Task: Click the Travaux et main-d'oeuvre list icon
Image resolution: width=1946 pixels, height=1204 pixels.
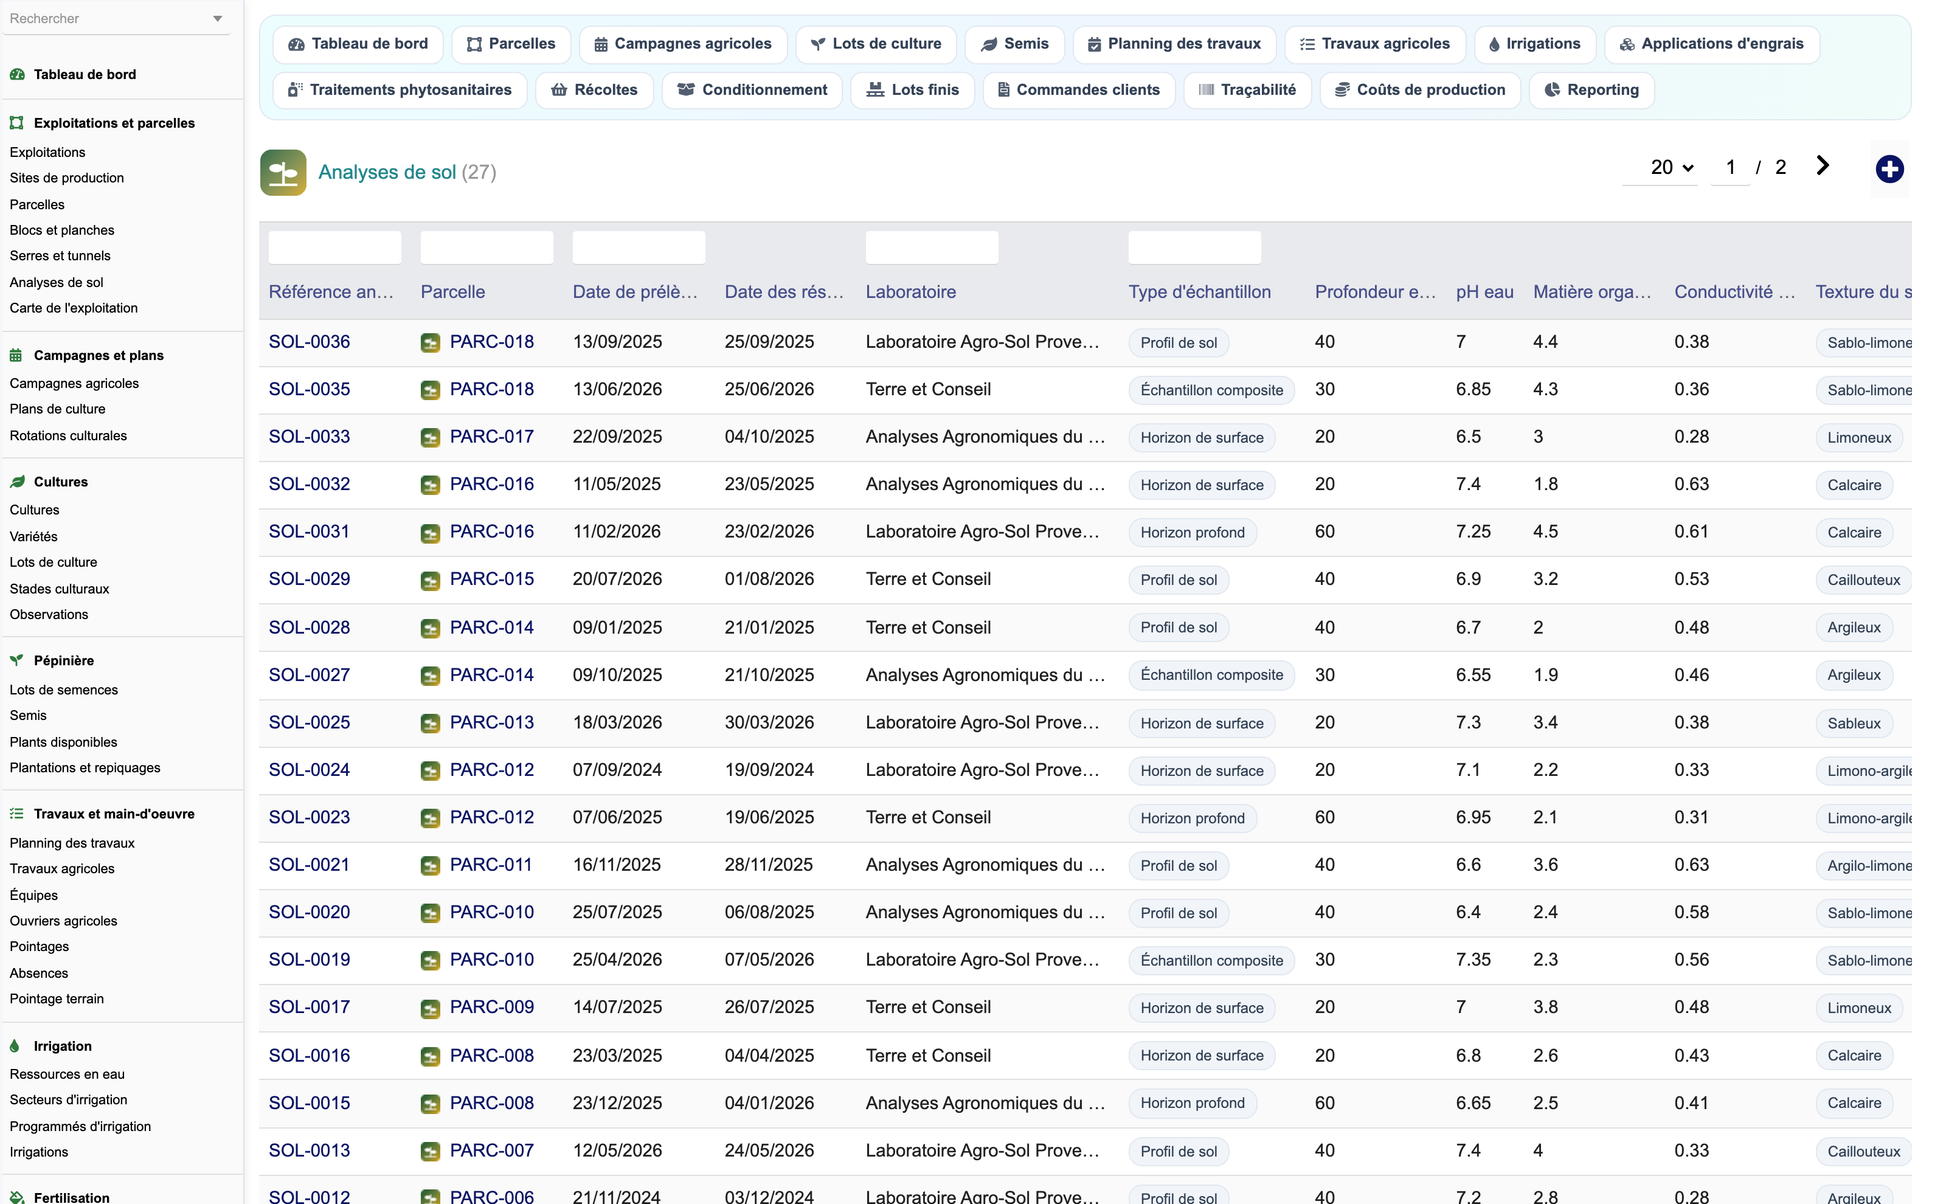Action: [x=17, y=814]
